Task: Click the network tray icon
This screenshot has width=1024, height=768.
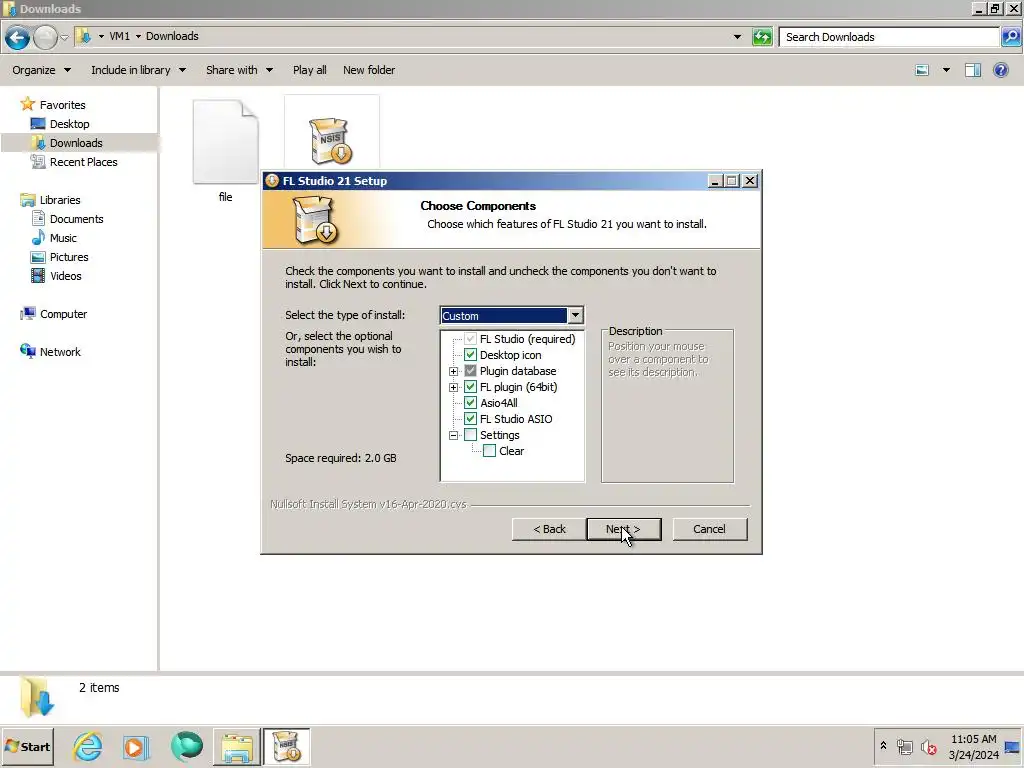Action: click(x=904, y=746)
